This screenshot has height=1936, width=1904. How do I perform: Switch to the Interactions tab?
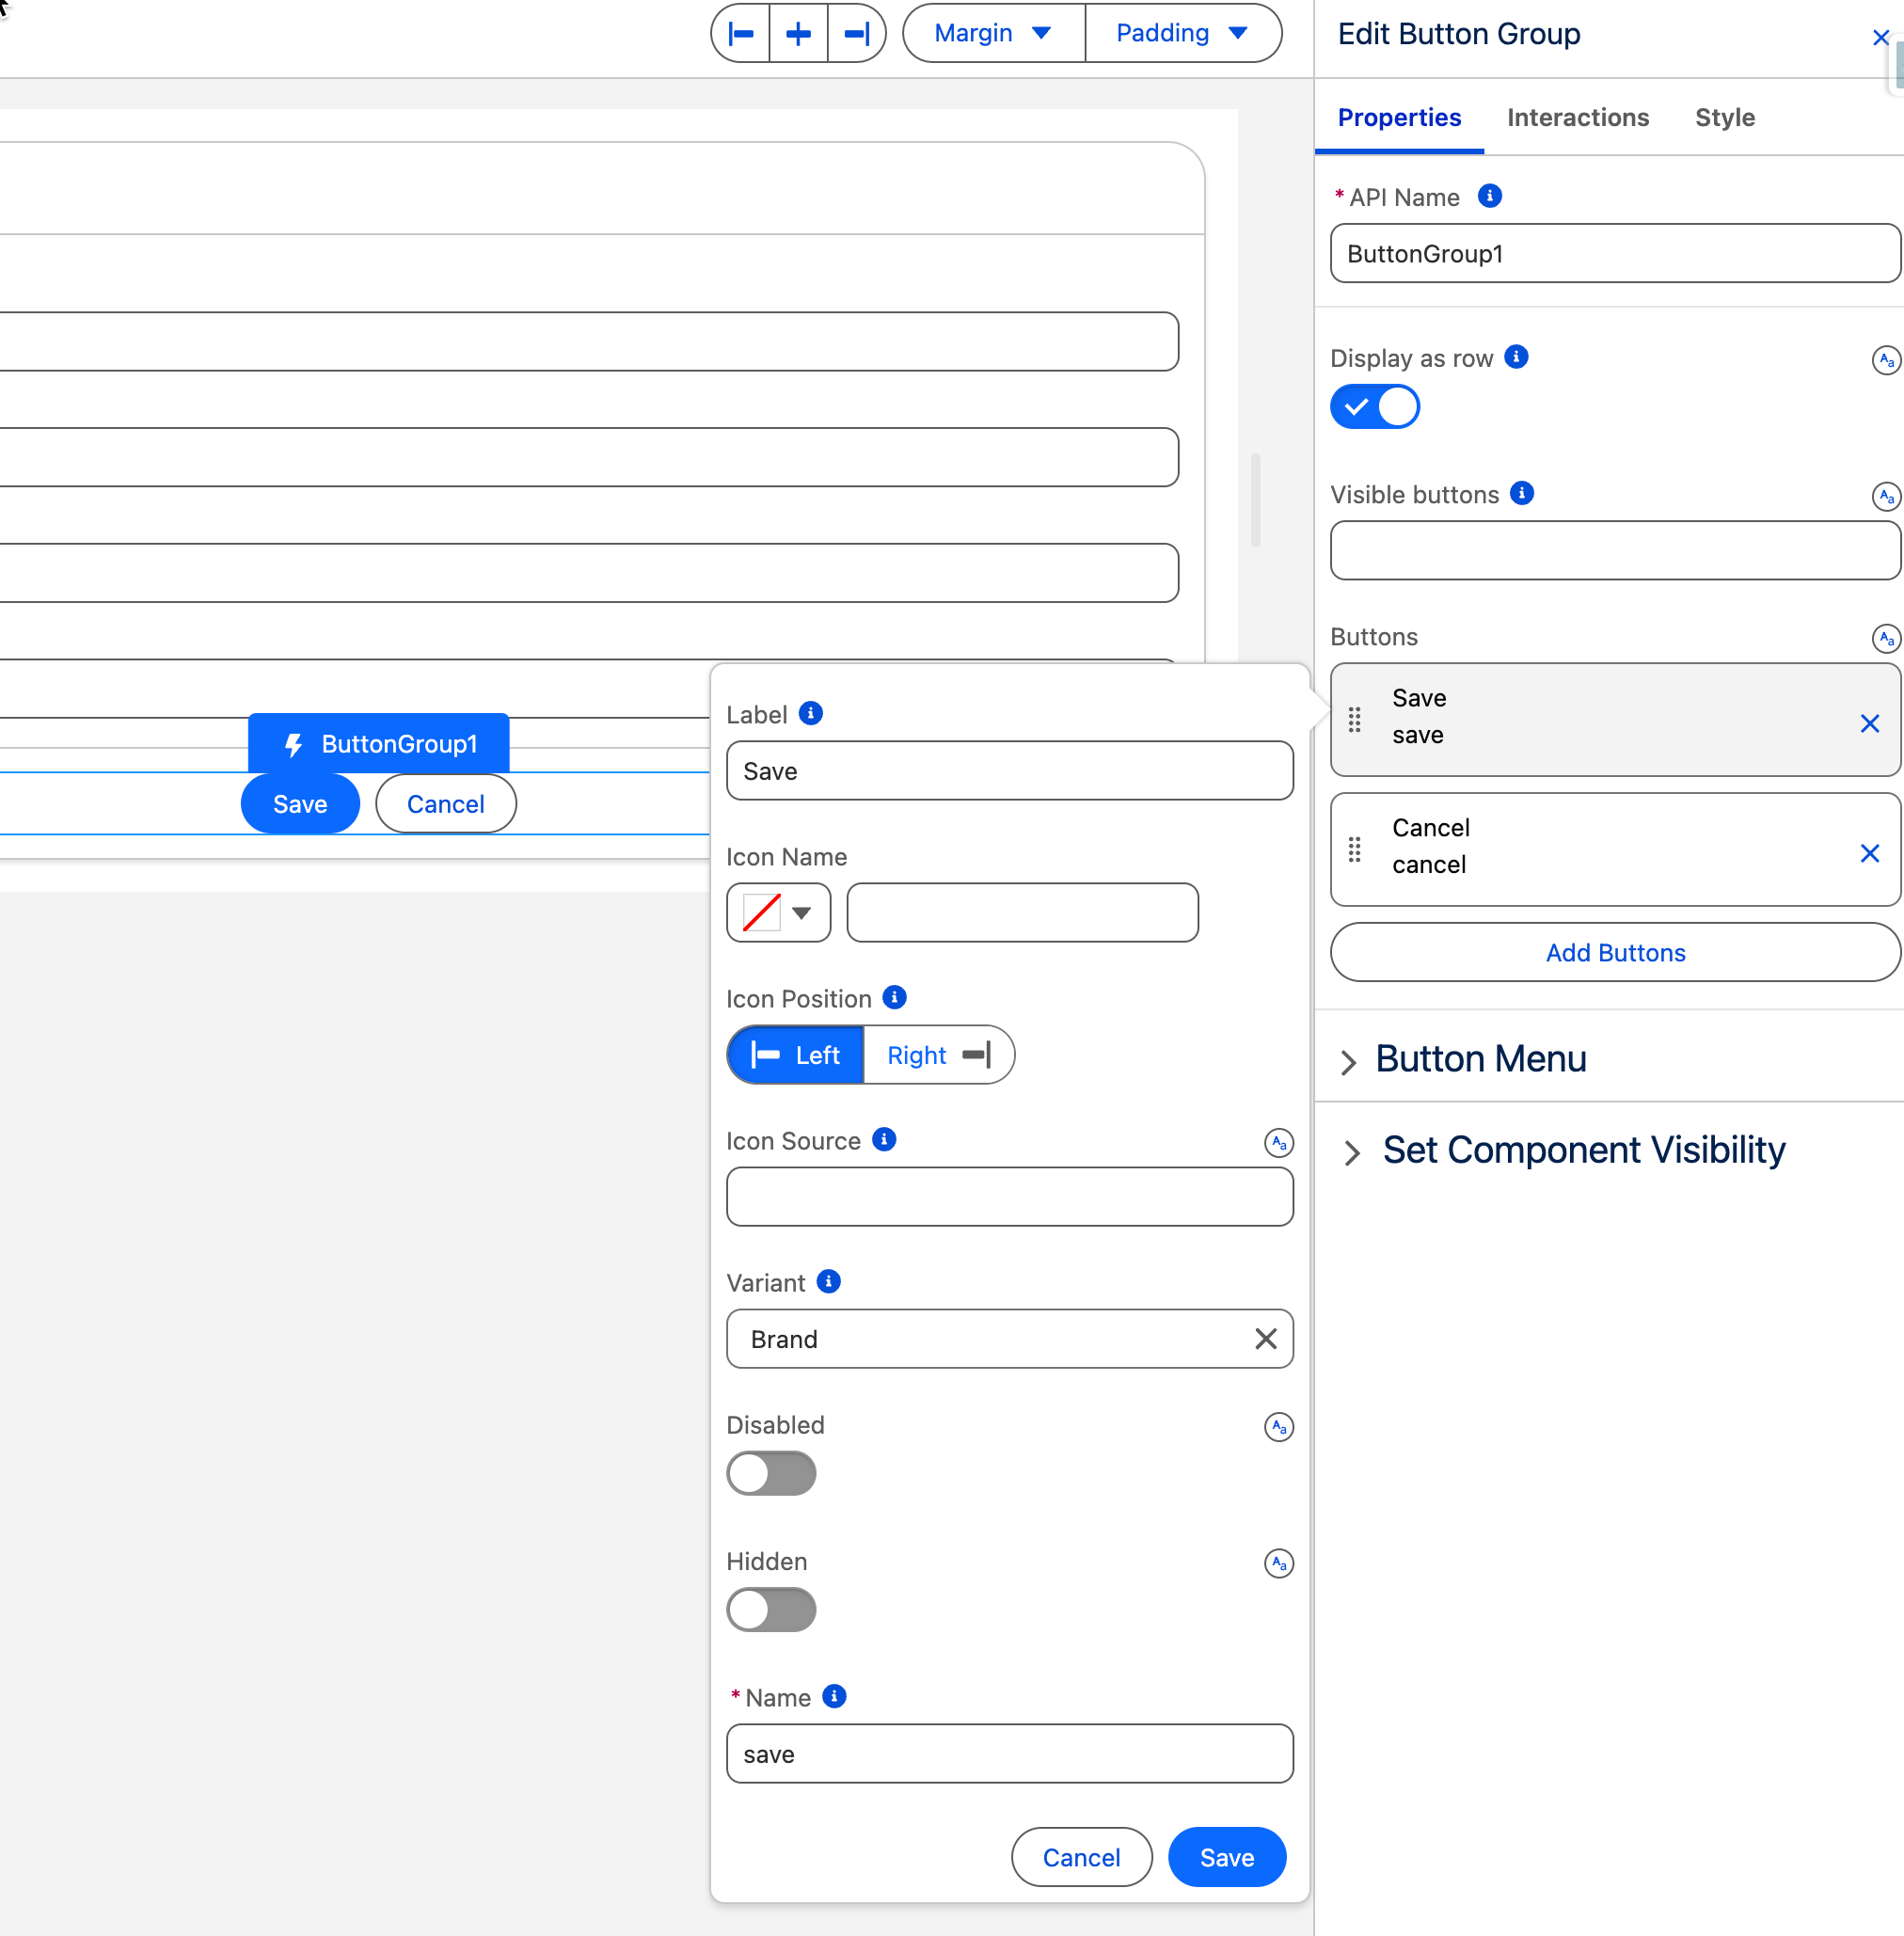coord(1577,118)
